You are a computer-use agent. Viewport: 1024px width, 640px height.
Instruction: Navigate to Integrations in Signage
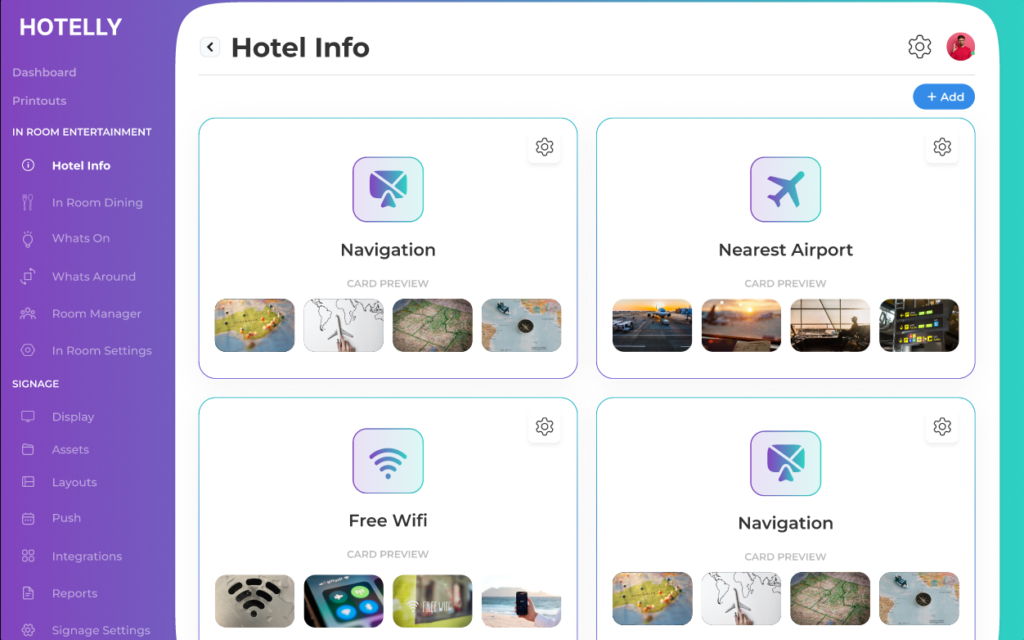point(86,557)
